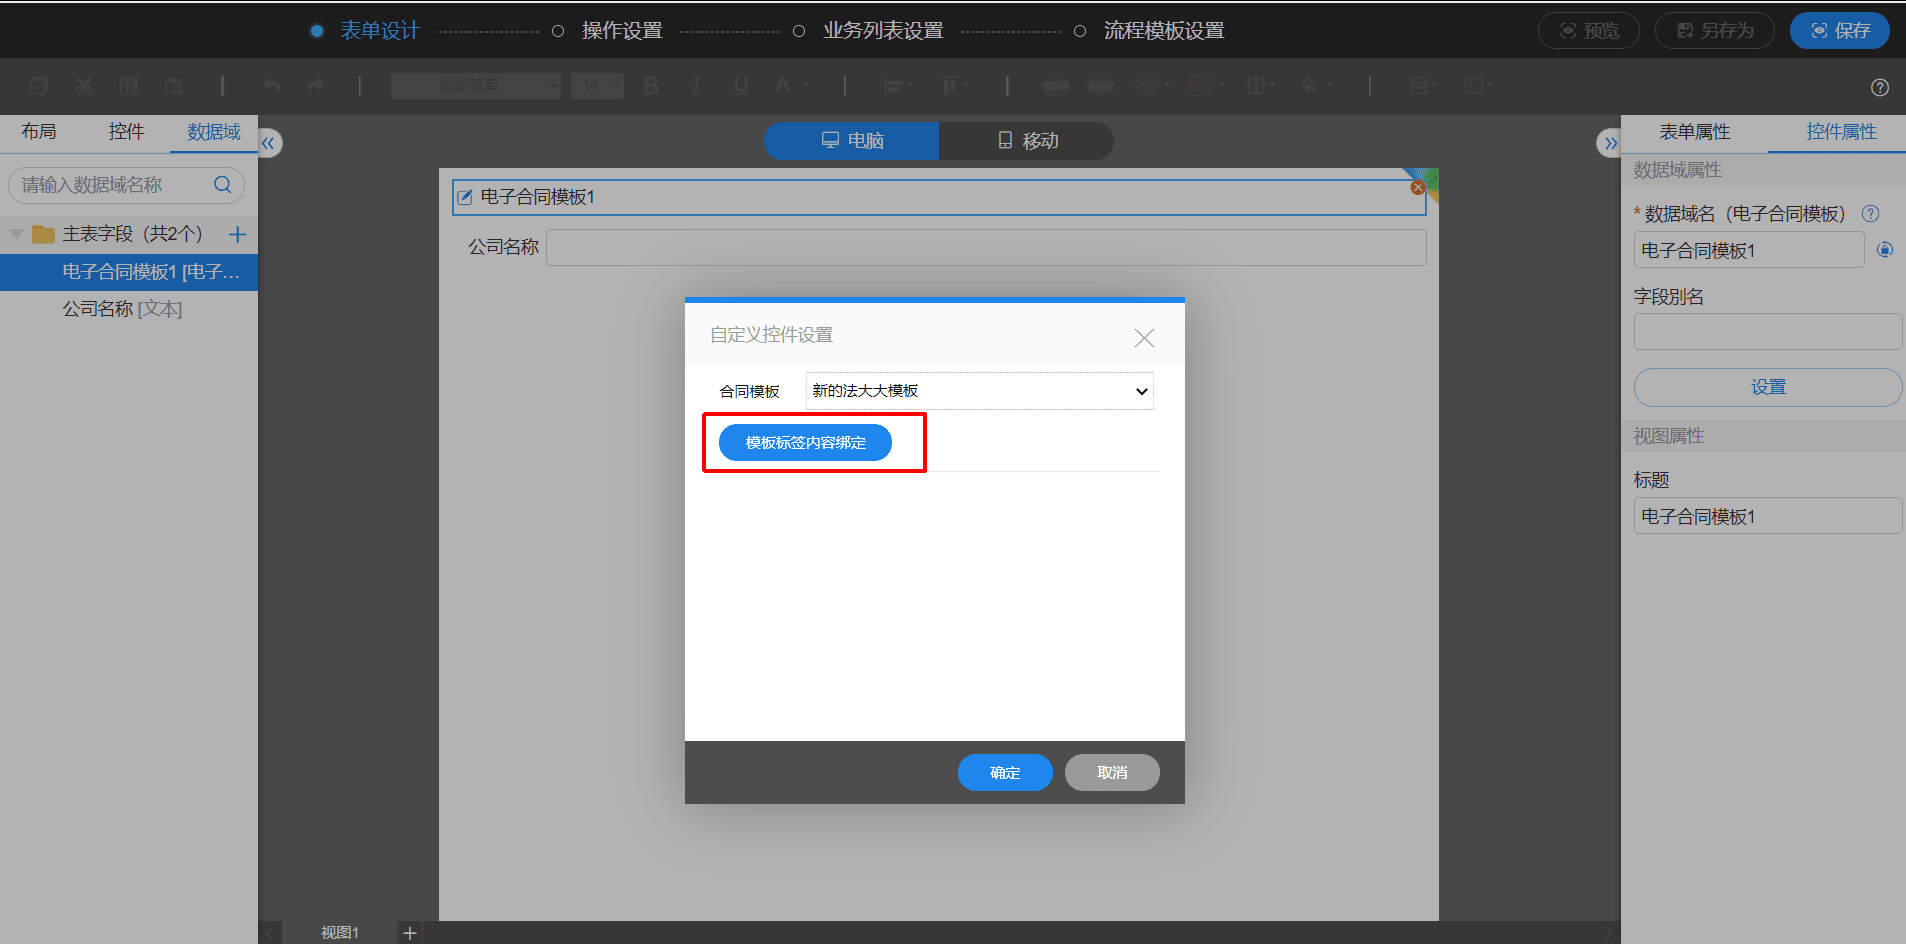Image resolution: width=1906 pixels, height=944 pixels.
Task: Click the 模板标签内容绑定 button
Action: (805, 442)
